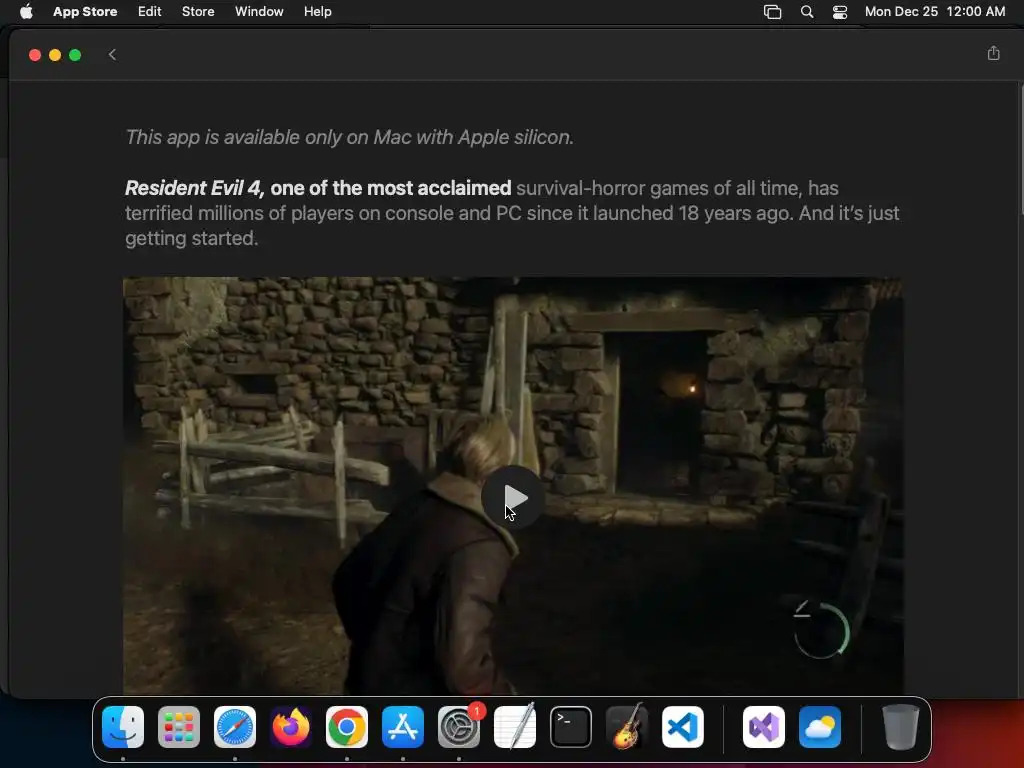Viewport: 1024px width, 768px height.
Task: Open Spotlight search in menu bar
Action: (807, 12)
